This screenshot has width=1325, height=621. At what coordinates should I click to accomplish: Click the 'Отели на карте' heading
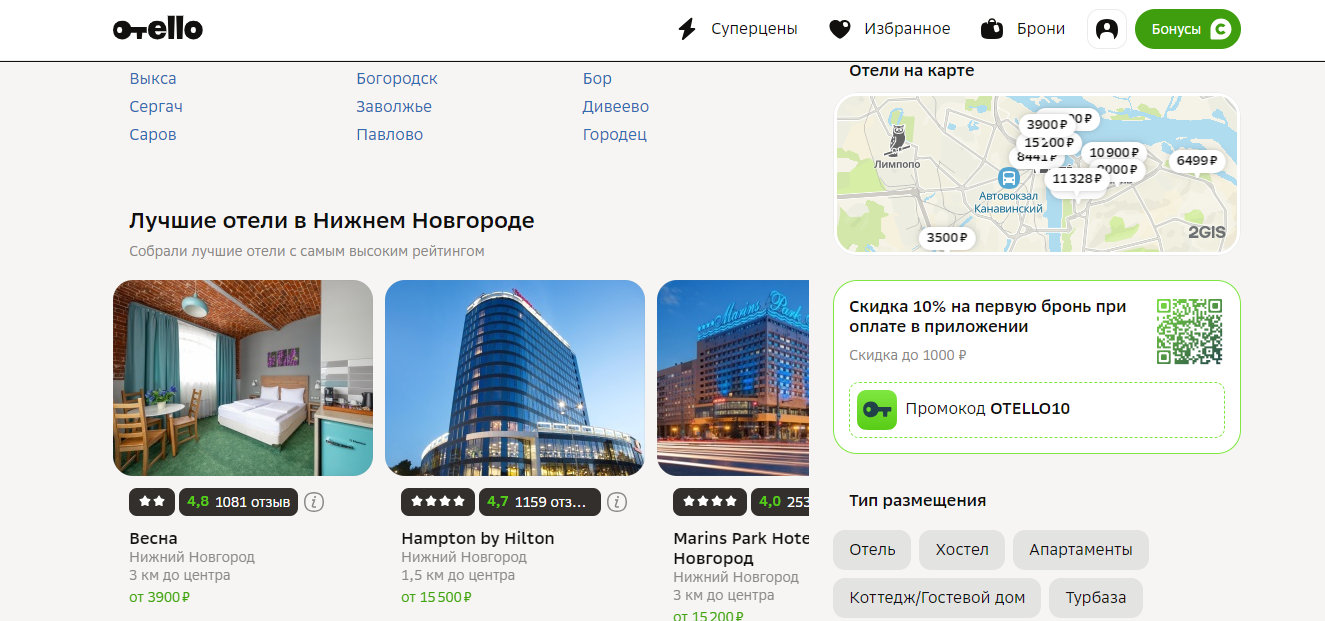click(912, 71)
